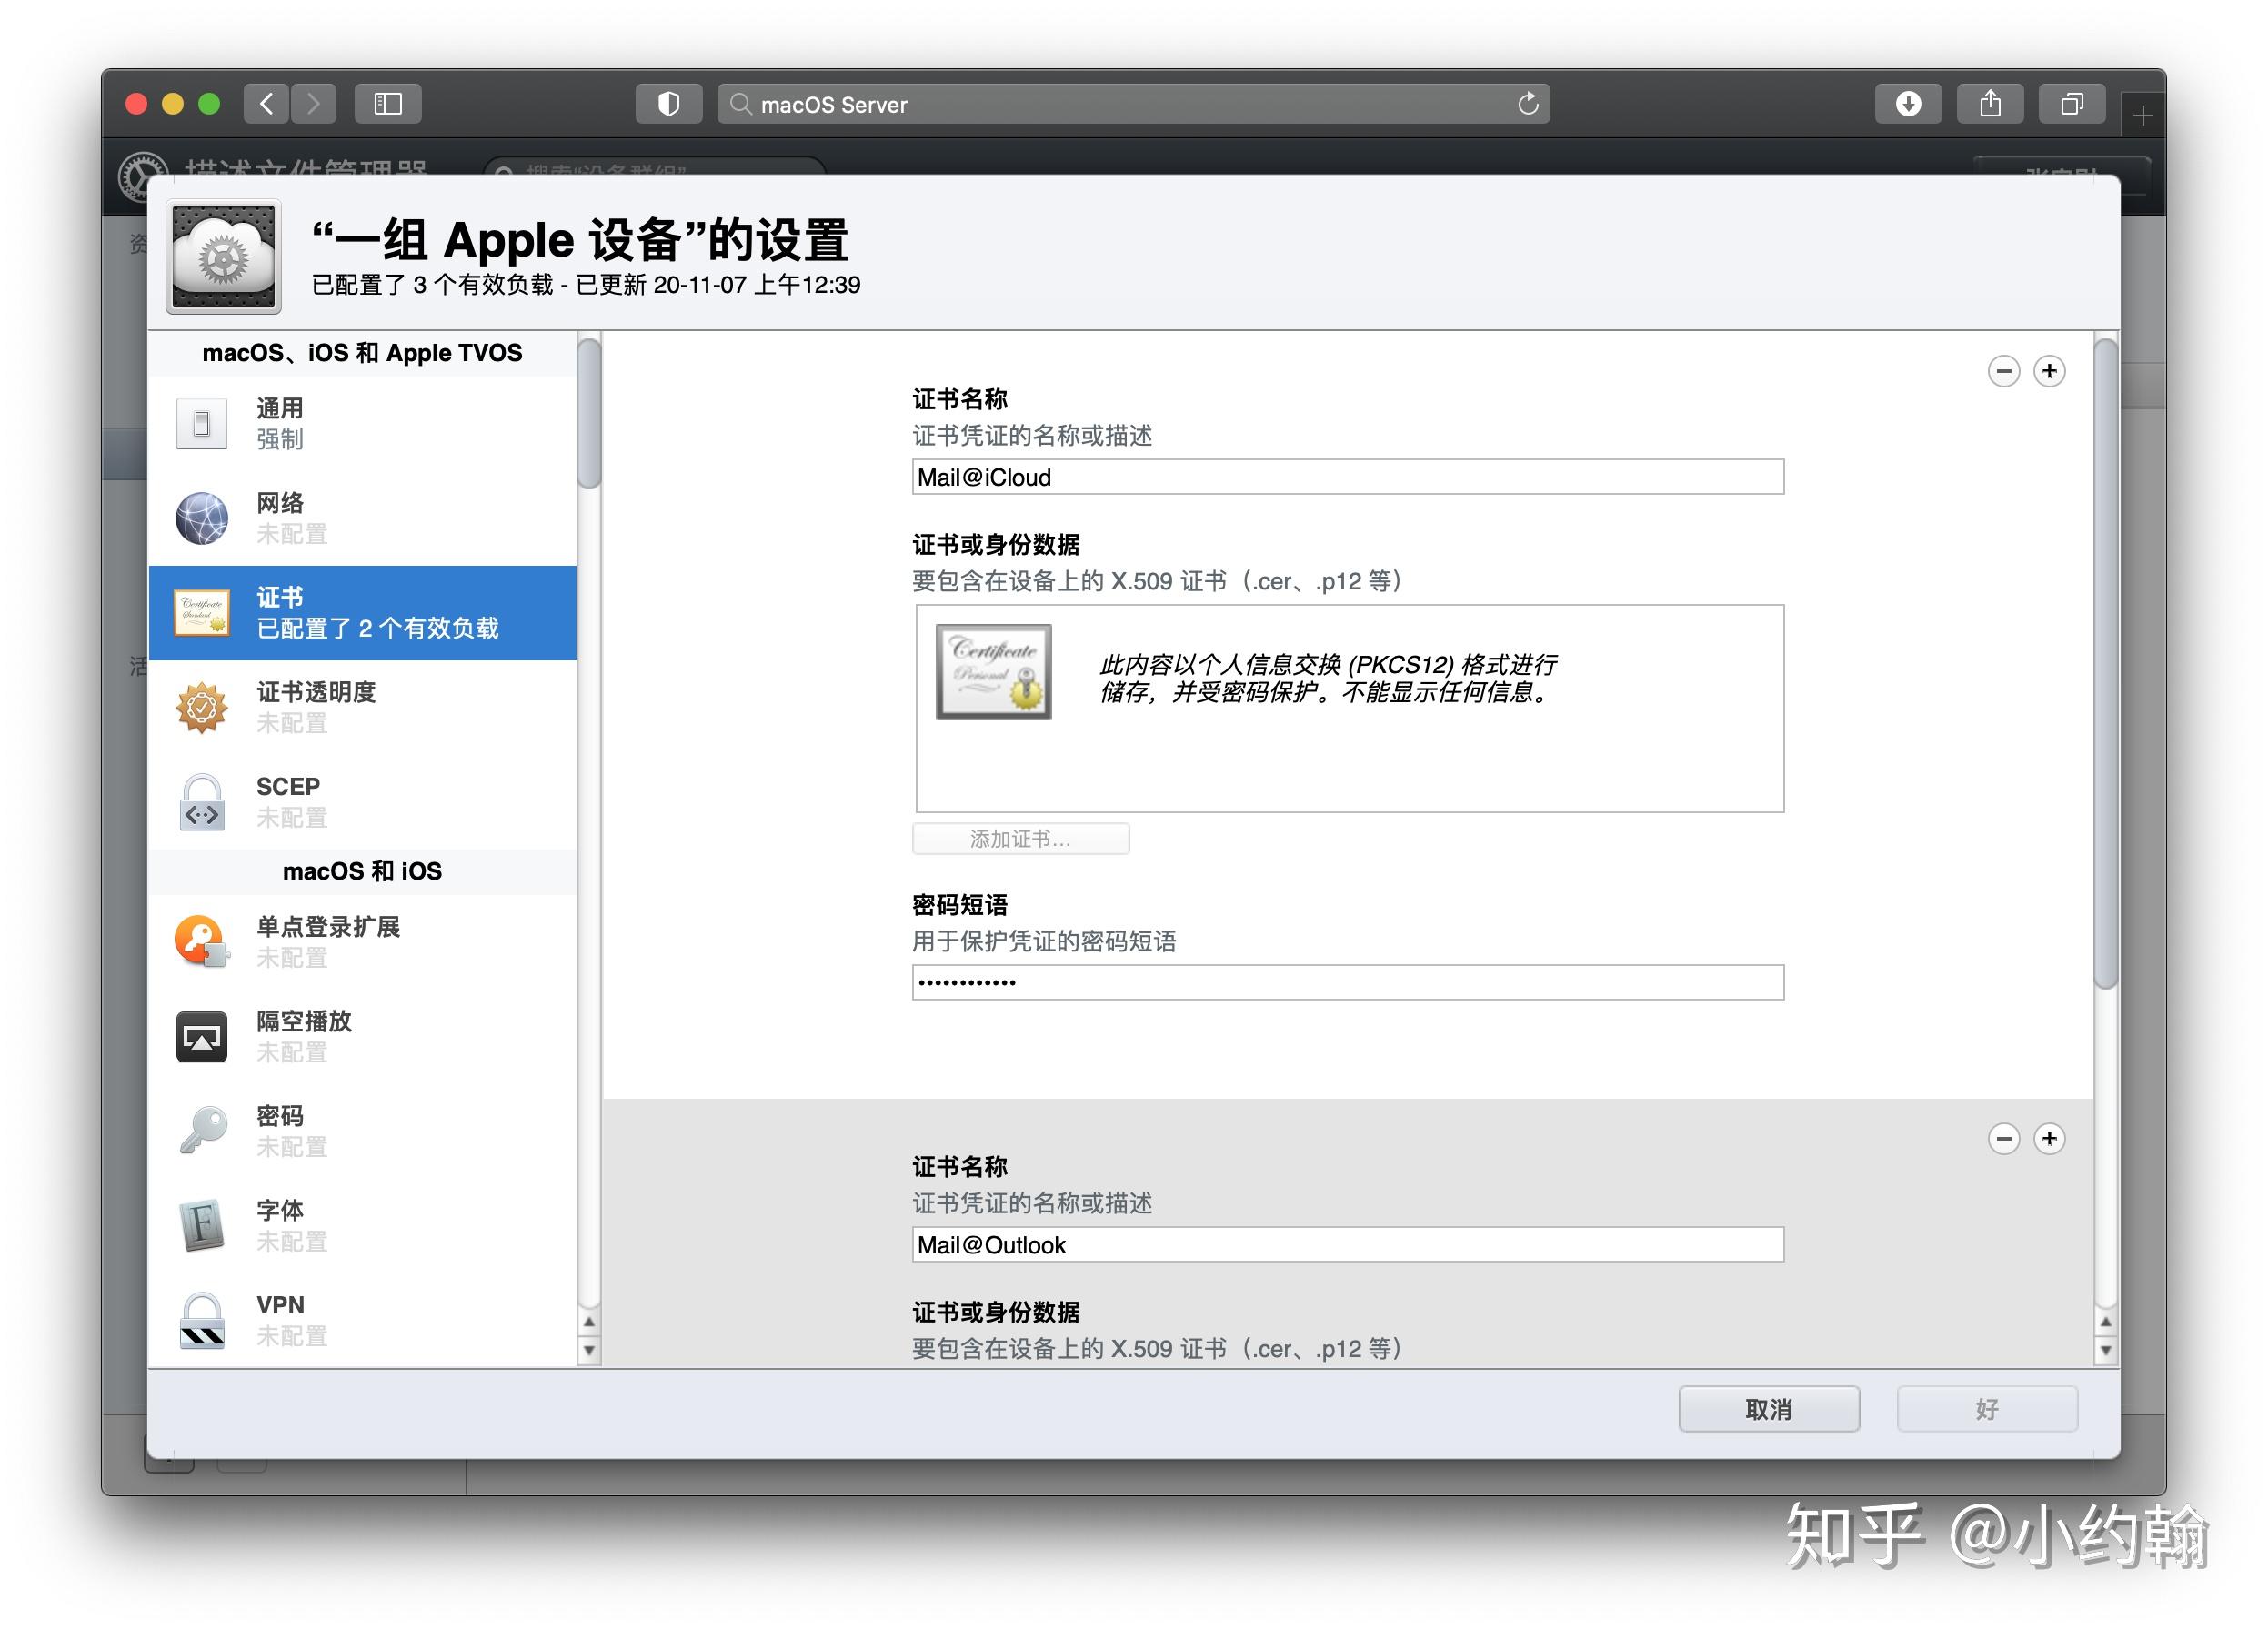Open the 密码 passcode payload settings
This screenshot has height=1630, width=2268.
(202, 1130)
